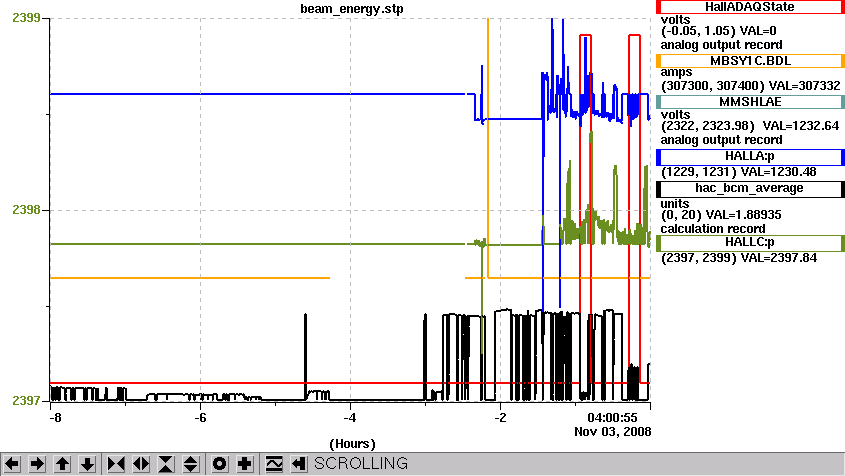Click the amps units label
Screen dimensions: 845x476
click(676, 72)
